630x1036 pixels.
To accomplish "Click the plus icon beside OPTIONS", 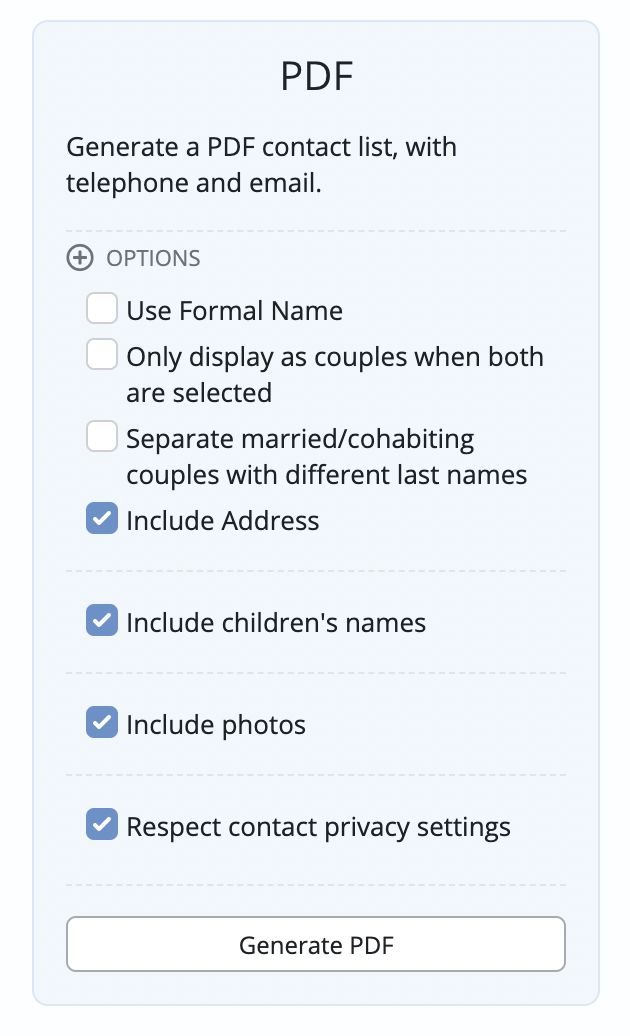I will [79, 258].
